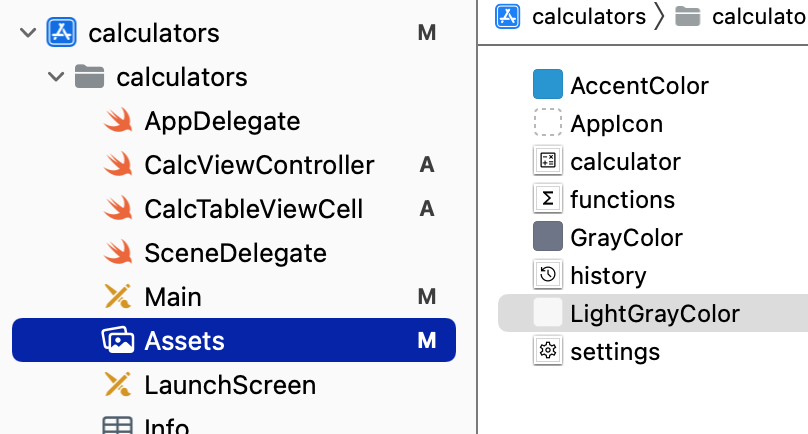Select CalcTableViewCell in the navigator

click(254, 209)
